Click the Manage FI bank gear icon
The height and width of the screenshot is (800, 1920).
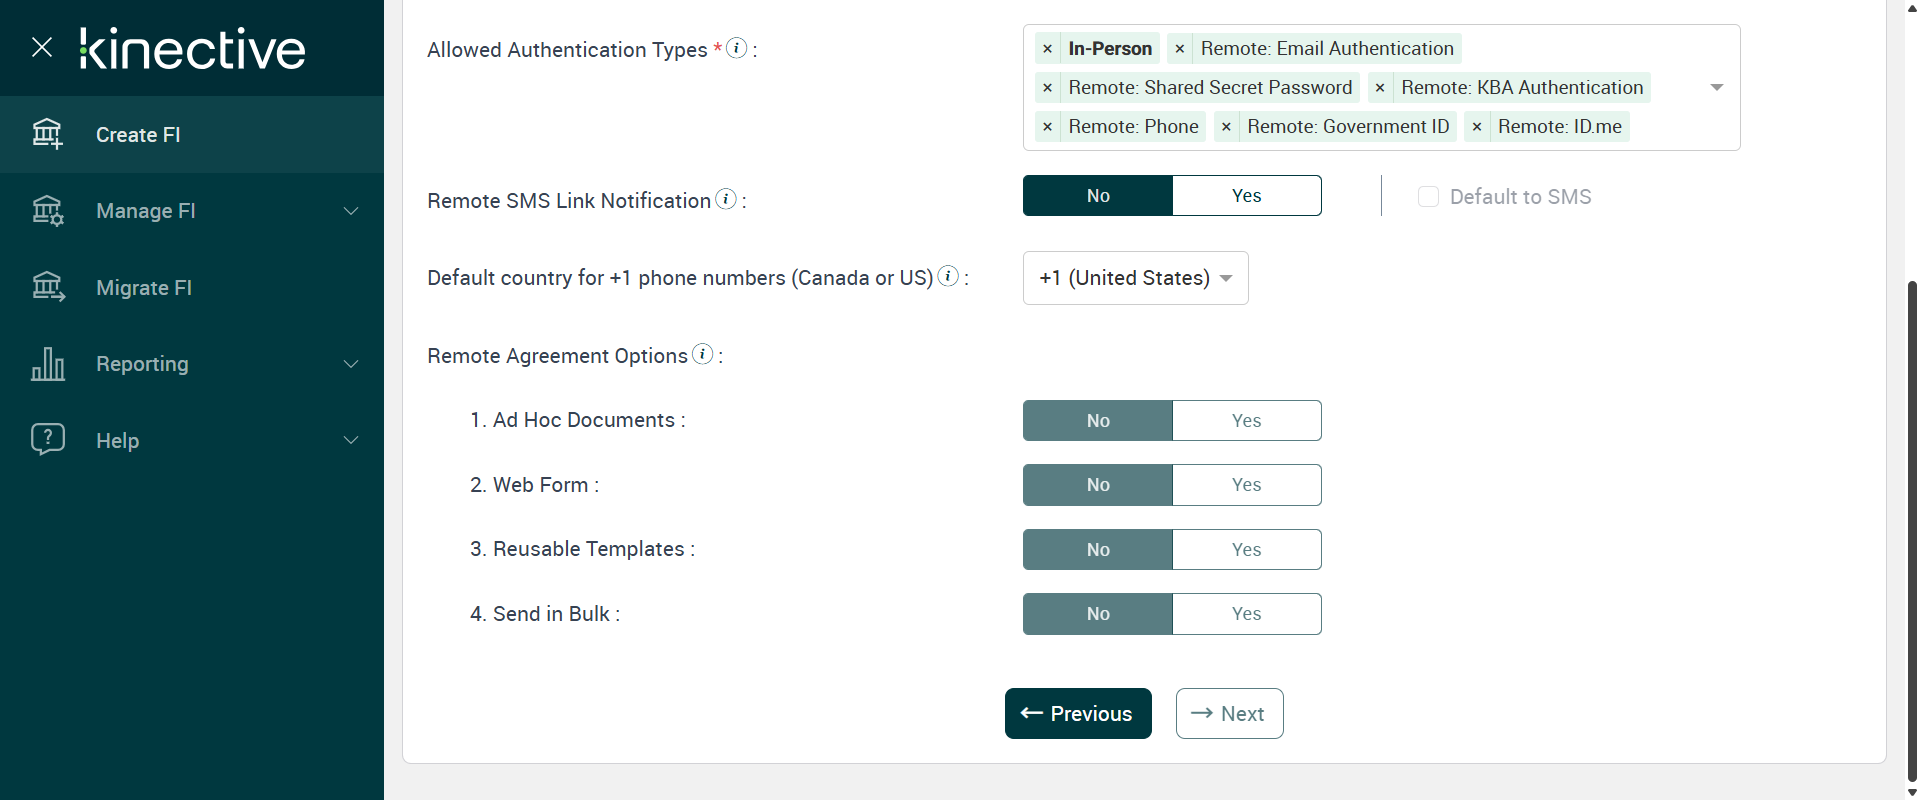47,211
